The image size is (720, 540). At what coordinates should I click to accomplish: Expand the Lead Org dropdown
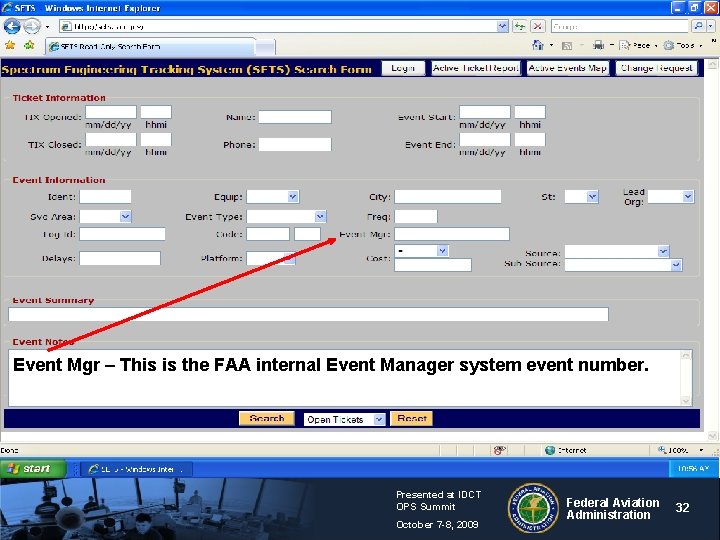click(x=687, y=197)
